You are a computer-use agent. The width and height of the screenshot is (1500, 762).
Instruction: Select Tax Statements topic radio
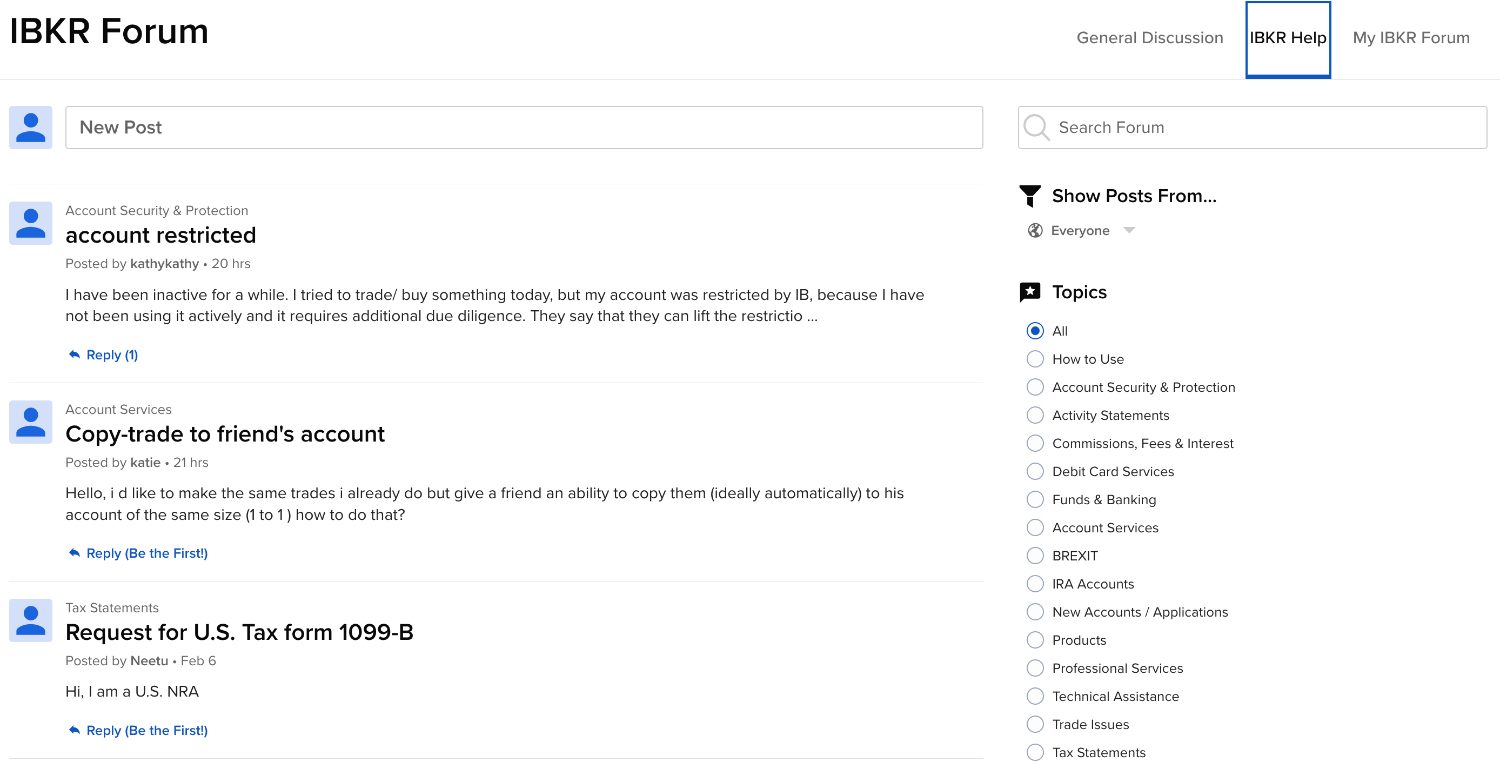[x=1035, y=752]
